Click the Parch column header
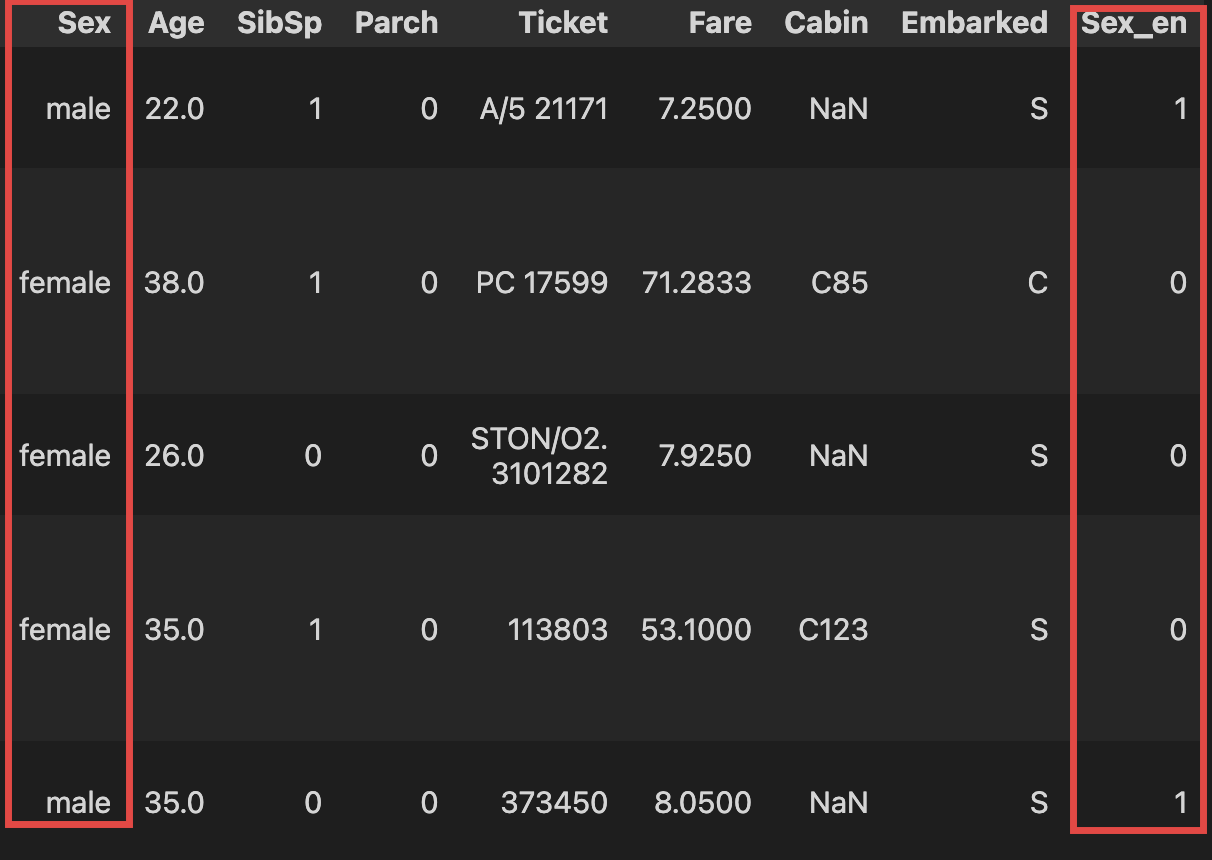The width and height of the screenshot is (1212, 860). coord(396,23)
